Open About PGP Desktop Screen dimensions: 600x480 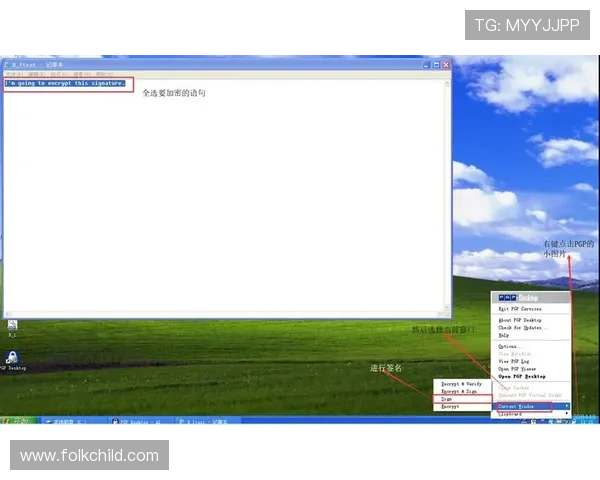coord(519,320)
